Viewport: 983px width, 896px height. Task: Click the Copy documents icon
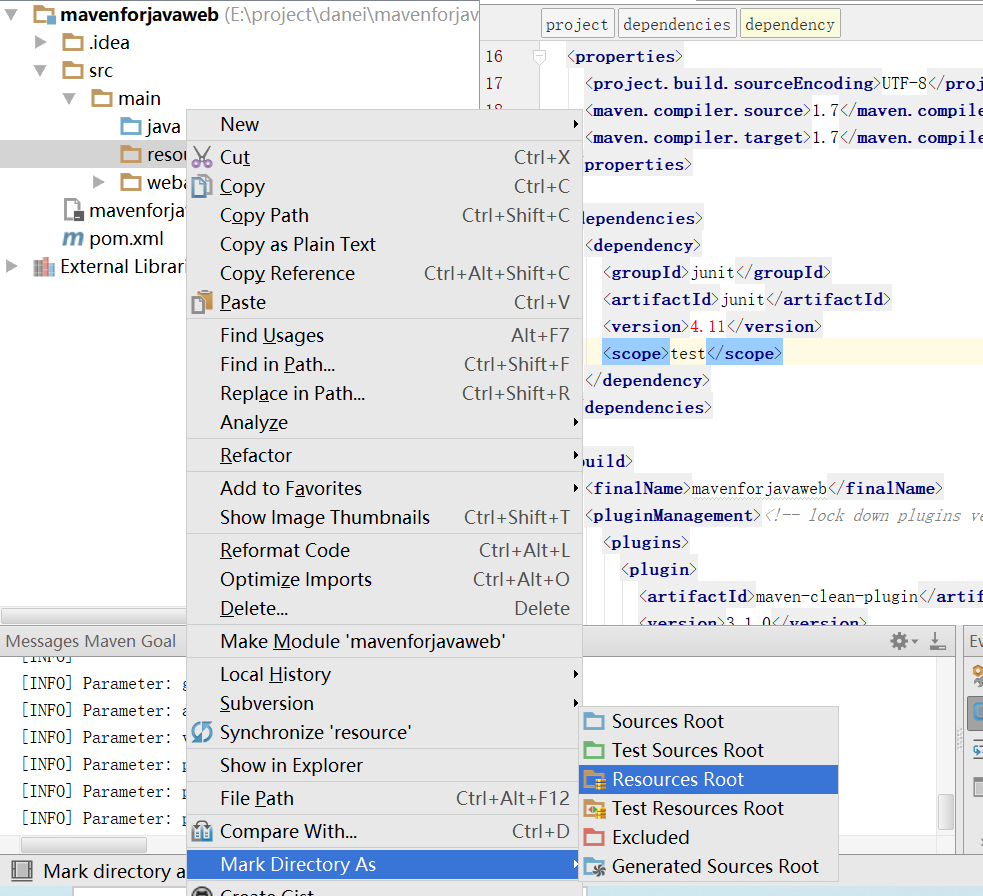pos(202,186)
